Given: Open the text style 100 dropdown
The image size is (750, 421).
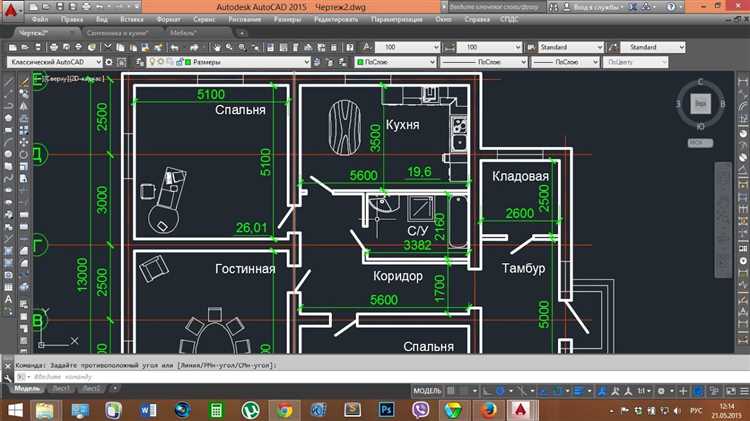Looking at the screenshot, I should tap(408, 47).
